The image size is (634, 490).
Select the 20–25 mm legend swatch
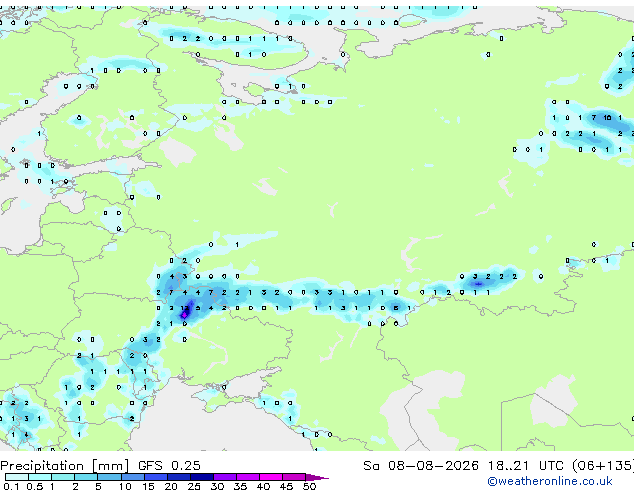tap(178, 477)
